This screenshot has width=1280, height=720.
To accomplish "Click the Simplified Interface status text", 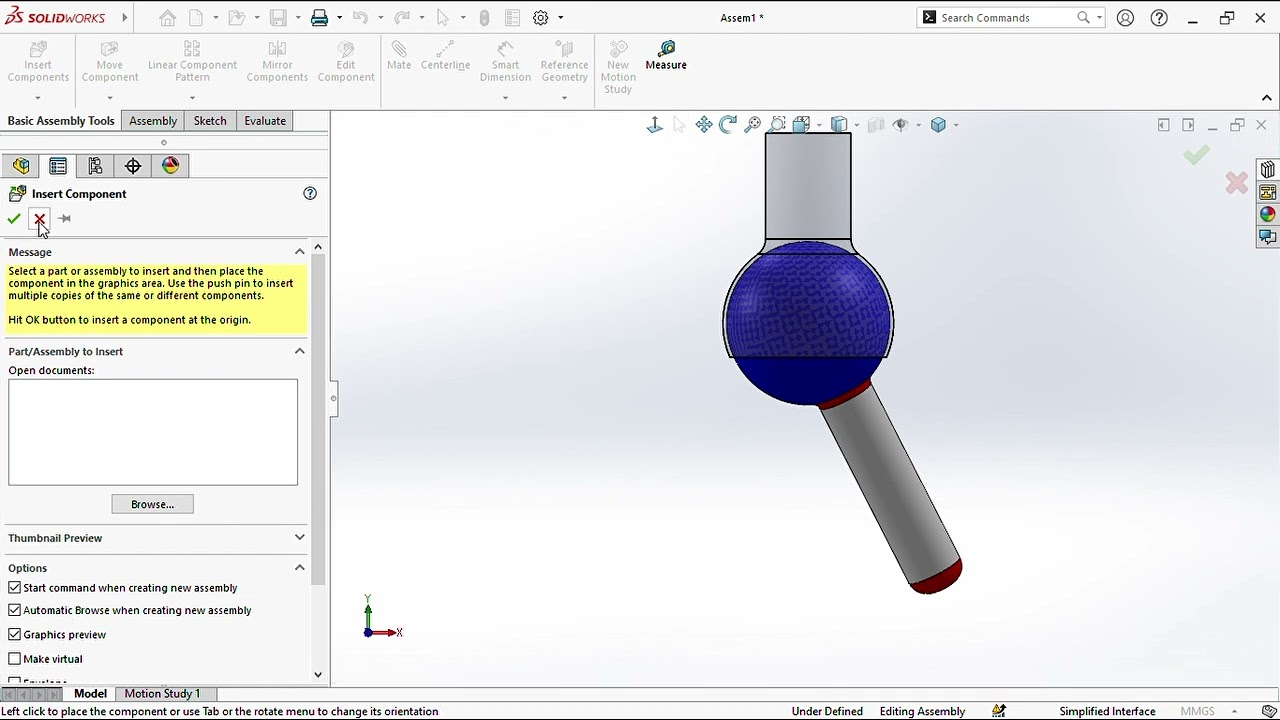I will [x=1107, y=711].
